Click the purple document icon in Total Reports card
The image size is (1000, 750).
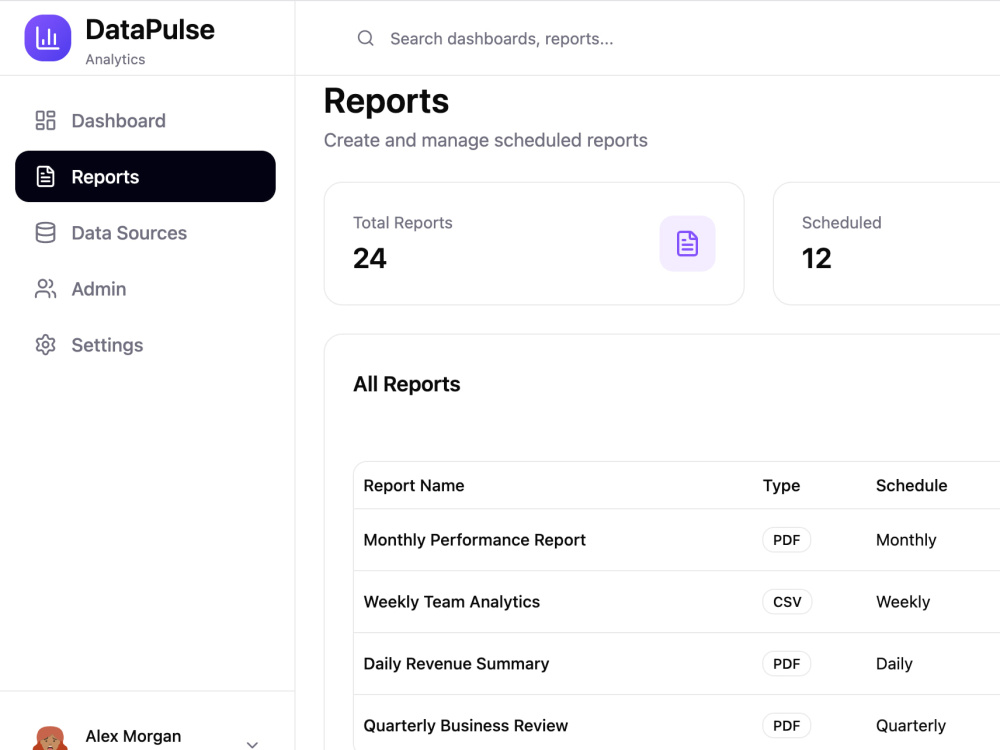[688, 244]
